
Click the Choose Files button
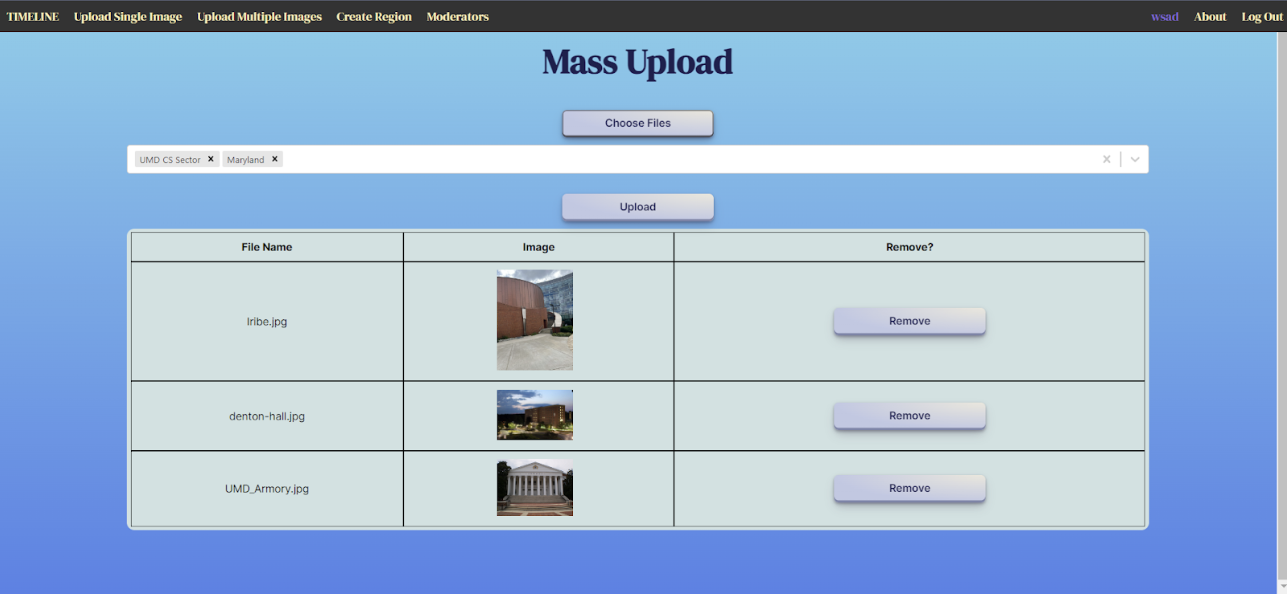(637, 123)
